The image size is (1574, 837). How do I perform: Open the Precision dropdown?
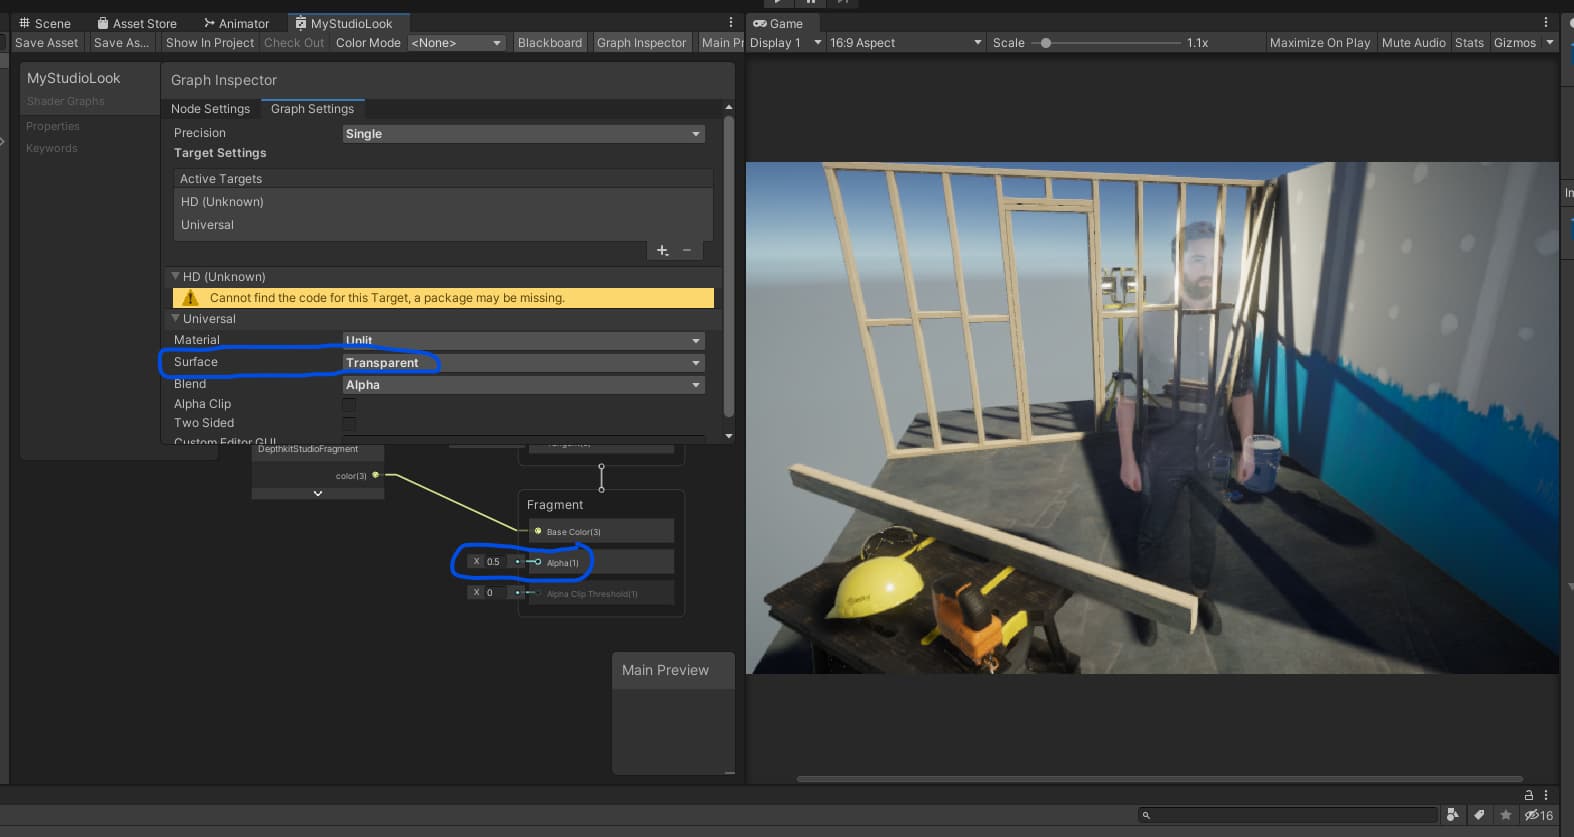coord(523,134)
